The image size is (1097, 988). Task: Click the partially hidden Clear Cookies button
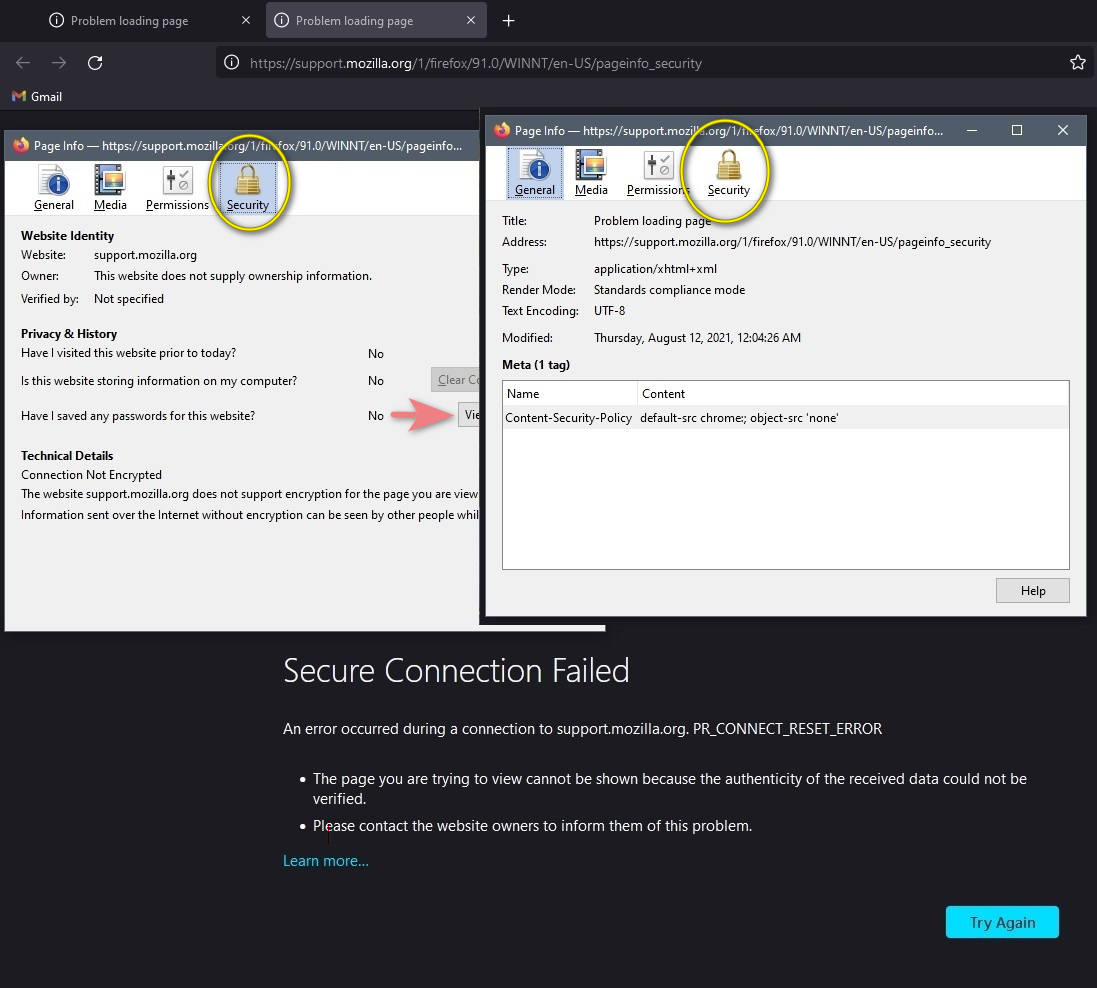[455, 380]
